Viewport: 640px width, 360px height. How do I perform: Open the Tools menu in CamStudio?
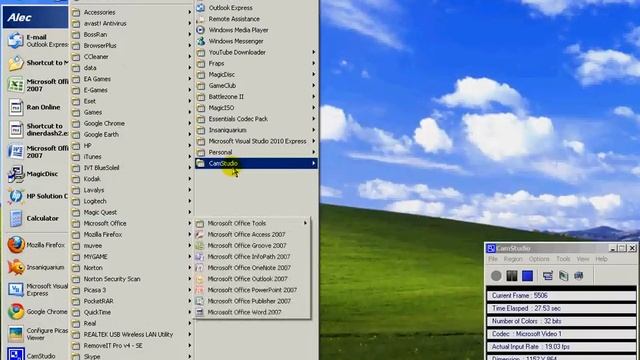(563, 259)
